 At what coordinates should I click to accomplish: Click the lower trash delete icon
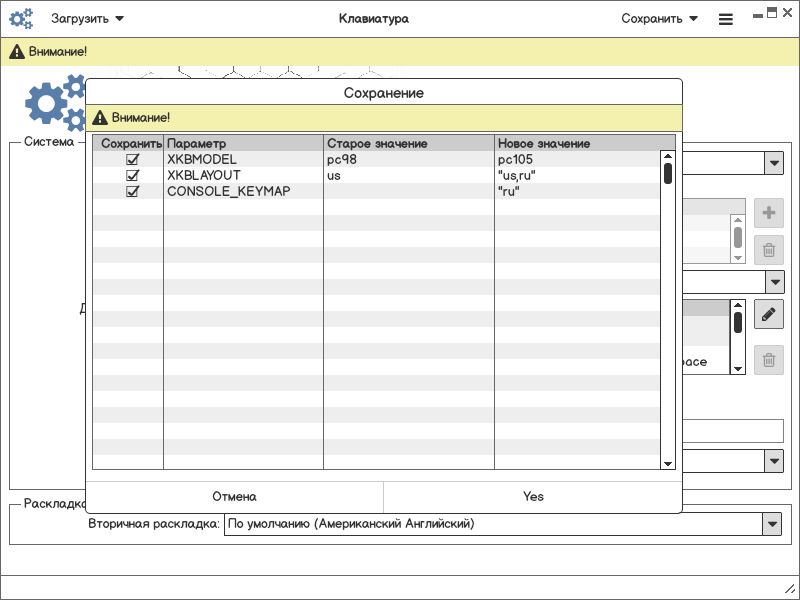pyautogui.click(x=768, y=360)
